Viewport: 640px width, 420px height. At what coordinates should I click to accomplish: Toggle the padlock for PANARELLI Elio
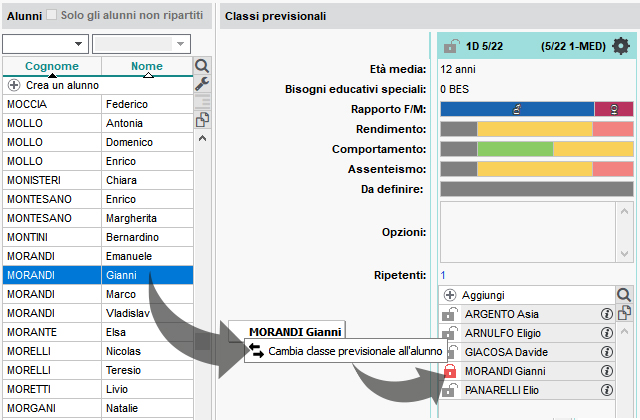pyautogui.click(x=449, y=390)
